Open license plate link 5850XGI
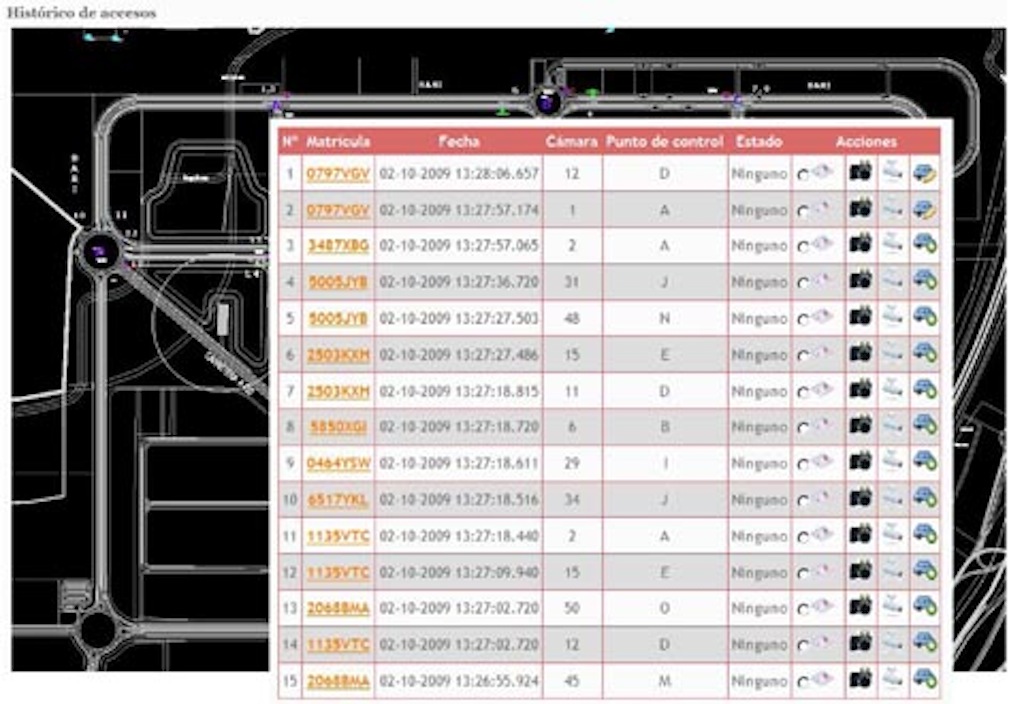Viewport: 1024px width, 704px height. click(338, 427)
